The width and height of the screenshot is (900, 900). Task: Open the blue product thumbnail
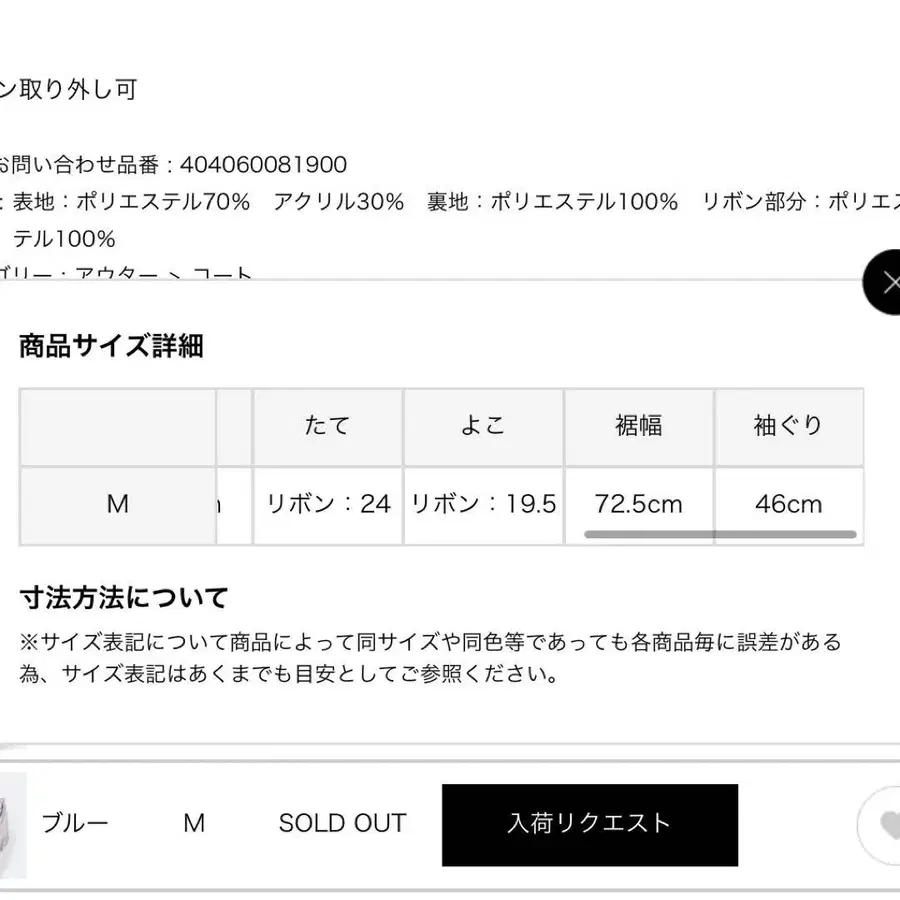click(x=13, y=825)
